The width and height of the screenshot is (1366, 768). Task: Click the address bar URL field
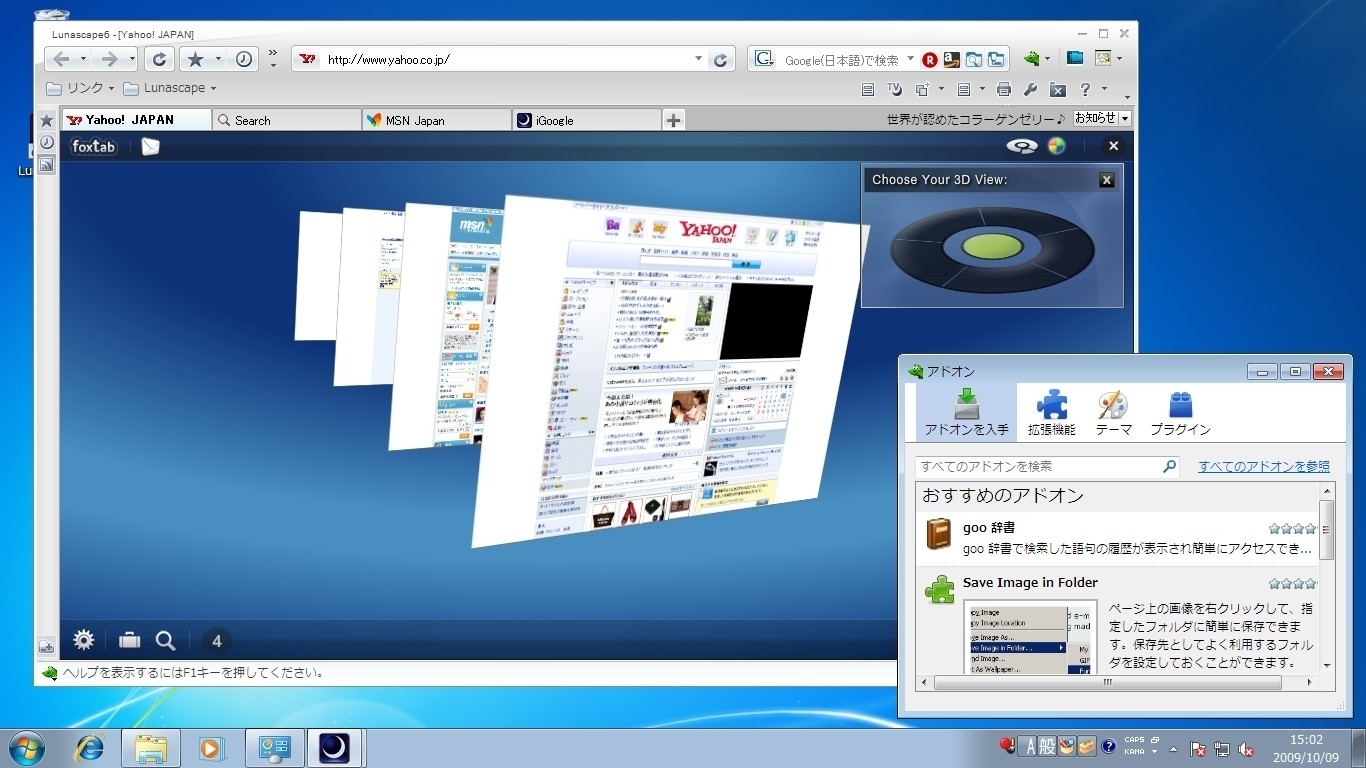(508, 60)
